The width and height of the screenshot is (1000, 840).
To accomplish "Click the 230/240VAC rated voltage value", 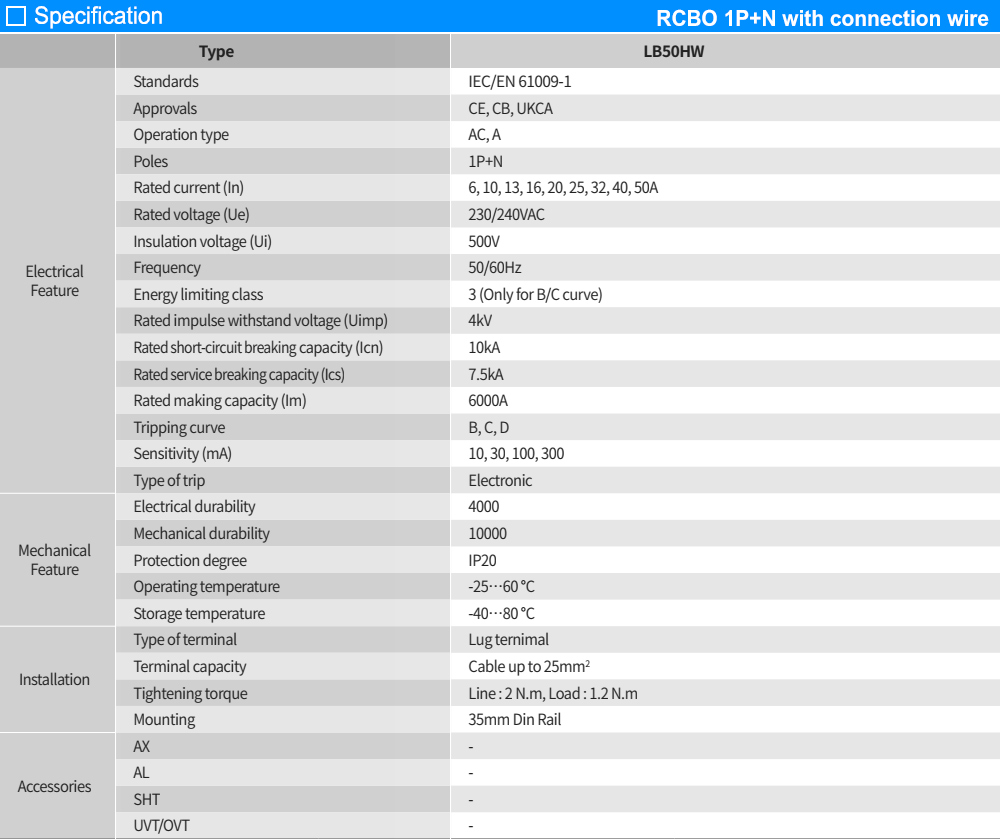I will click(x=506, y=215).
